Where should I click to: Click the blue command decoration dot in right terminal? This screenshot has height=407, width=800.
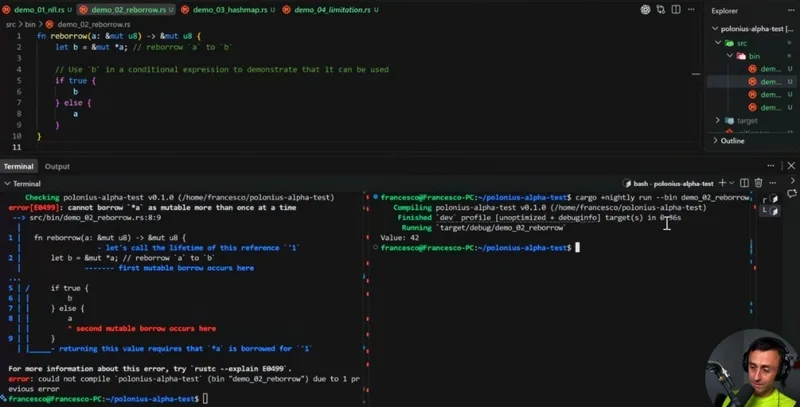[x=375, y=197]
